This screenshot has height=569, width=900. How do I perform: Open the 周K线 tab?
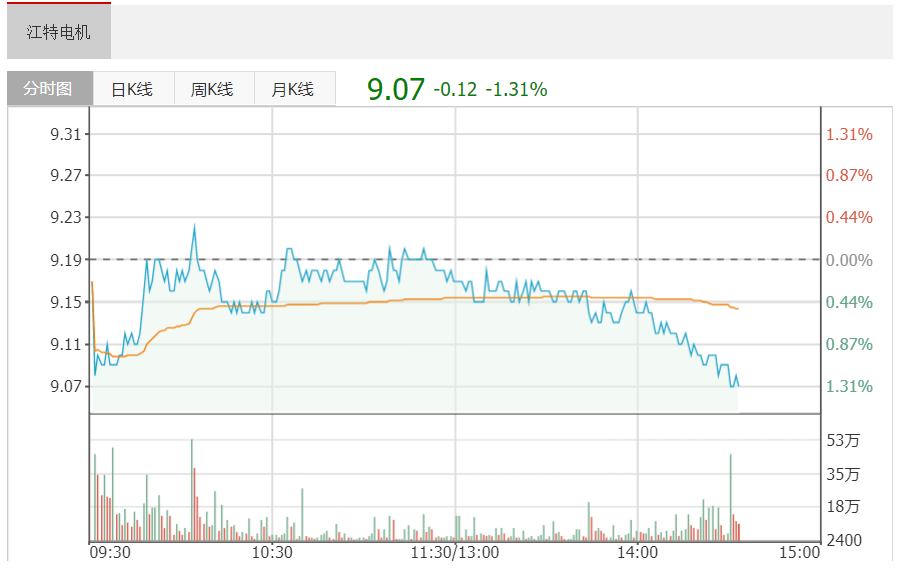click(x=214, y=89)
